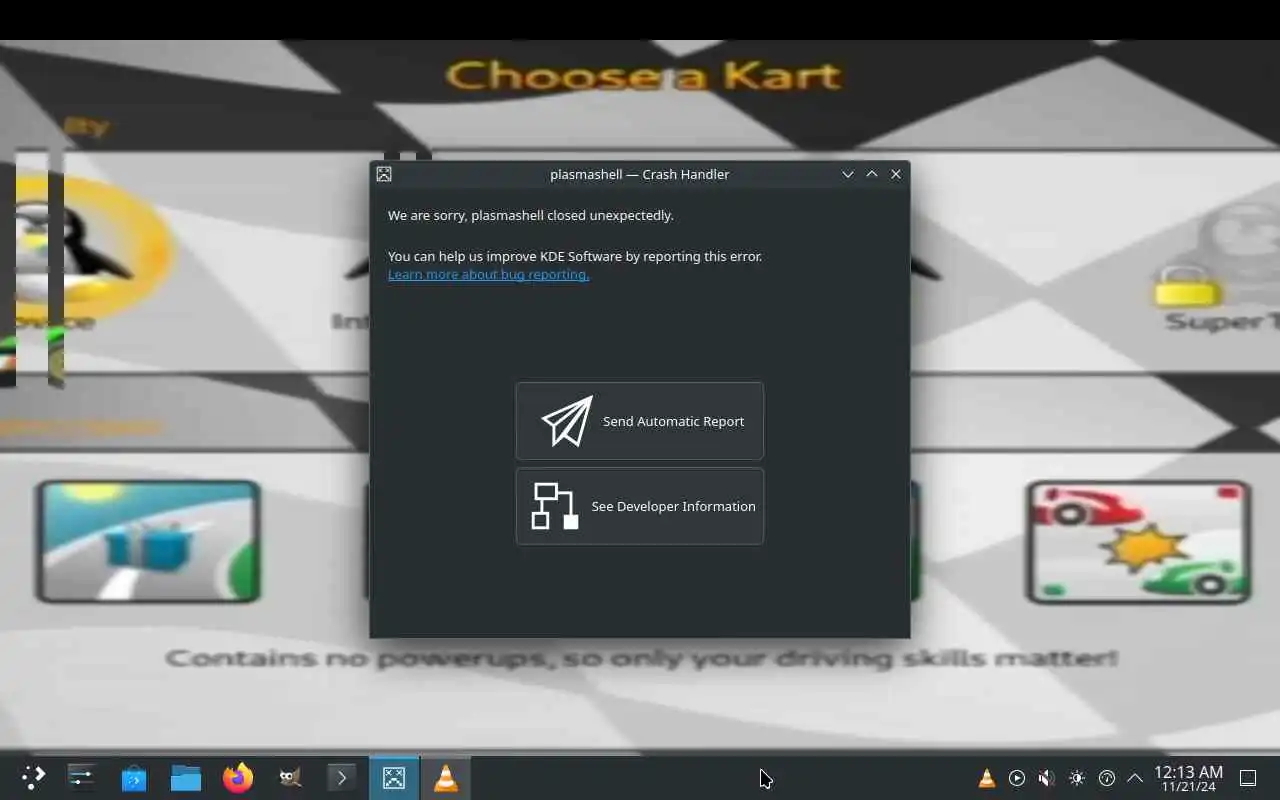The image size is (1280, 800).
Task: Click the paper plane icon on Send Automatic Report
Action: pos(567,421)
